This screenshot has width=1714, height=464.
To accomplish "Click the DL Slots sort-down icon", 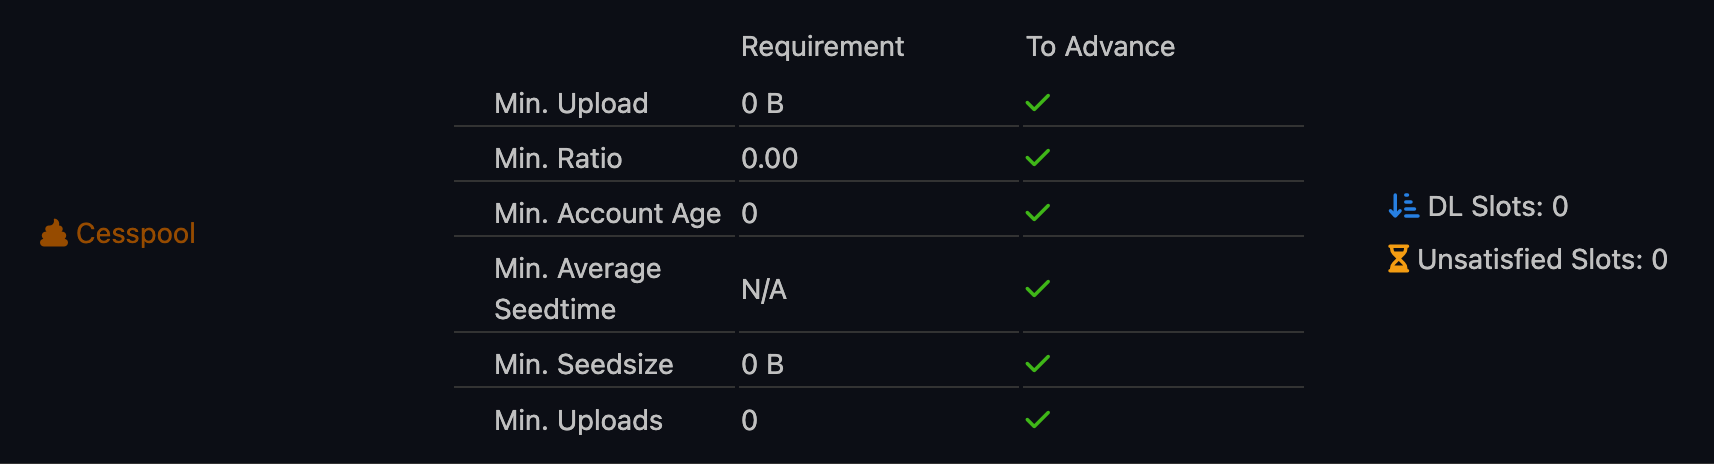I will 1403,206.
